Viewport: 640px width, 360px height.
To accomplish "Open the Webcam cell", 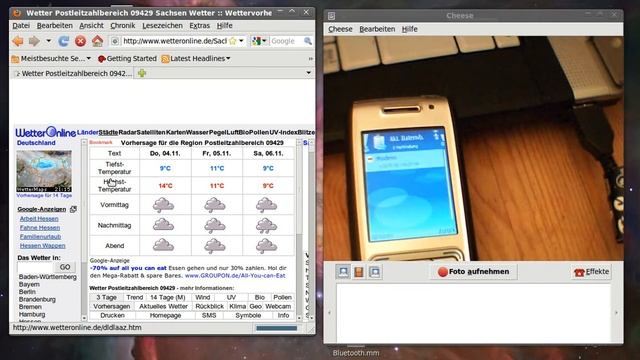I will (278, 307).
